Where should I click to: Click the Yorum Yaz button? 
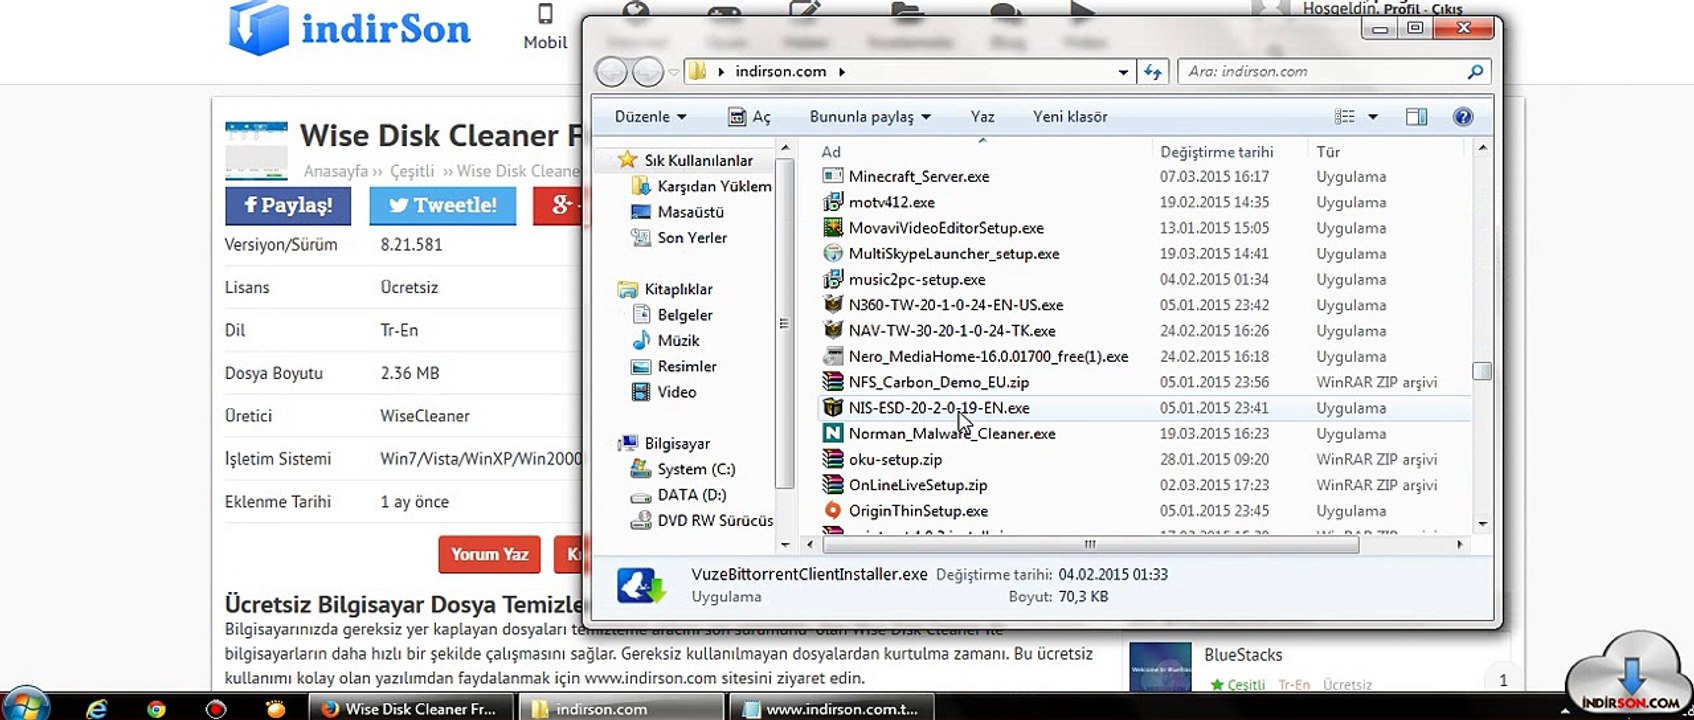point(489,554)
